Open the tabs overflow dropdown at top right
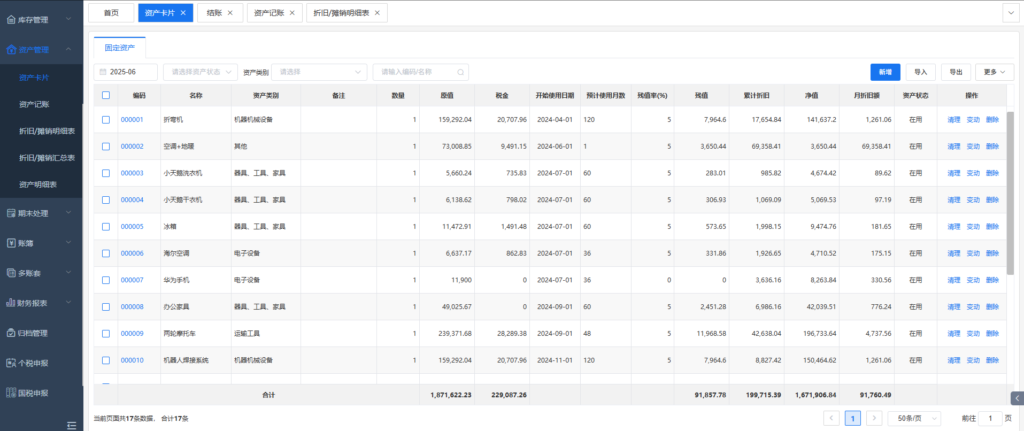The height and width of the screenshot is (431, 1024). coord(1011,13)
